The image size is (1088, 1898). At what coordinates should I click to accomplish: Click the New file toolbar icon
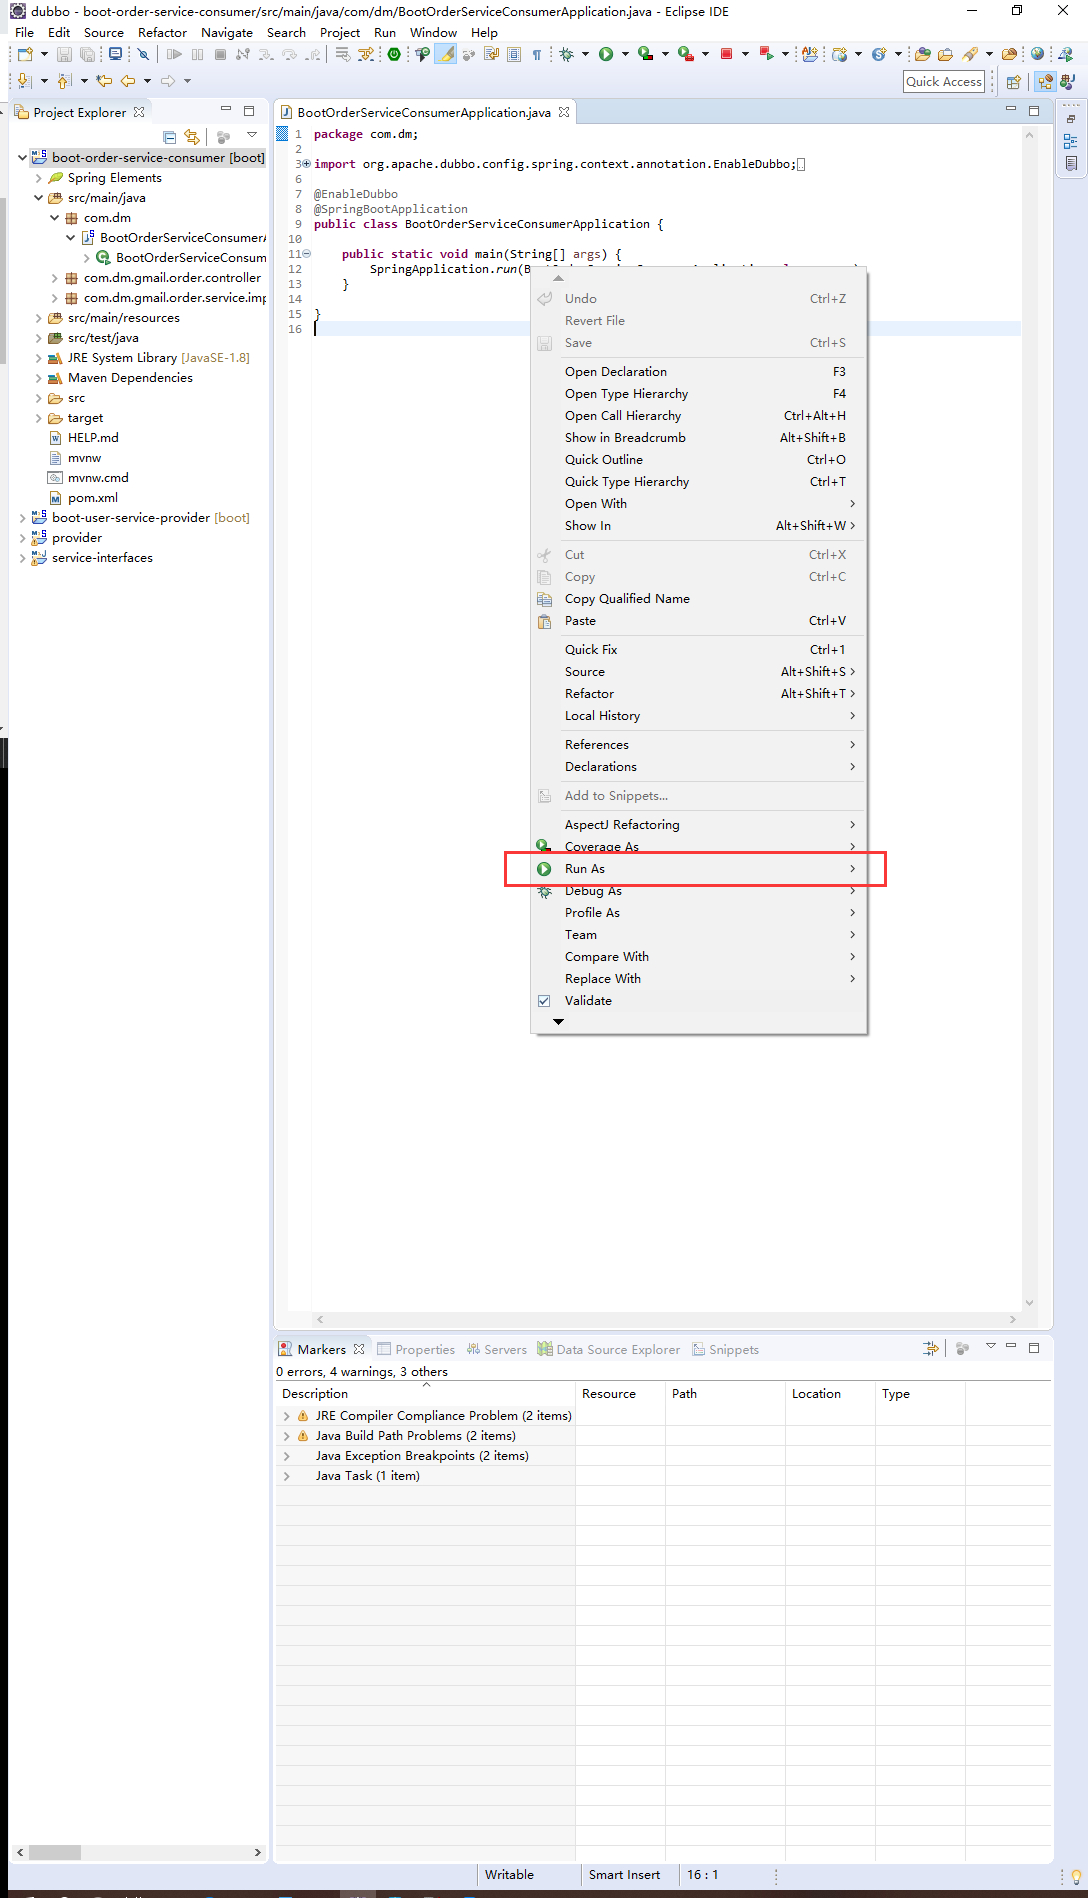click(x=25, y=54)
